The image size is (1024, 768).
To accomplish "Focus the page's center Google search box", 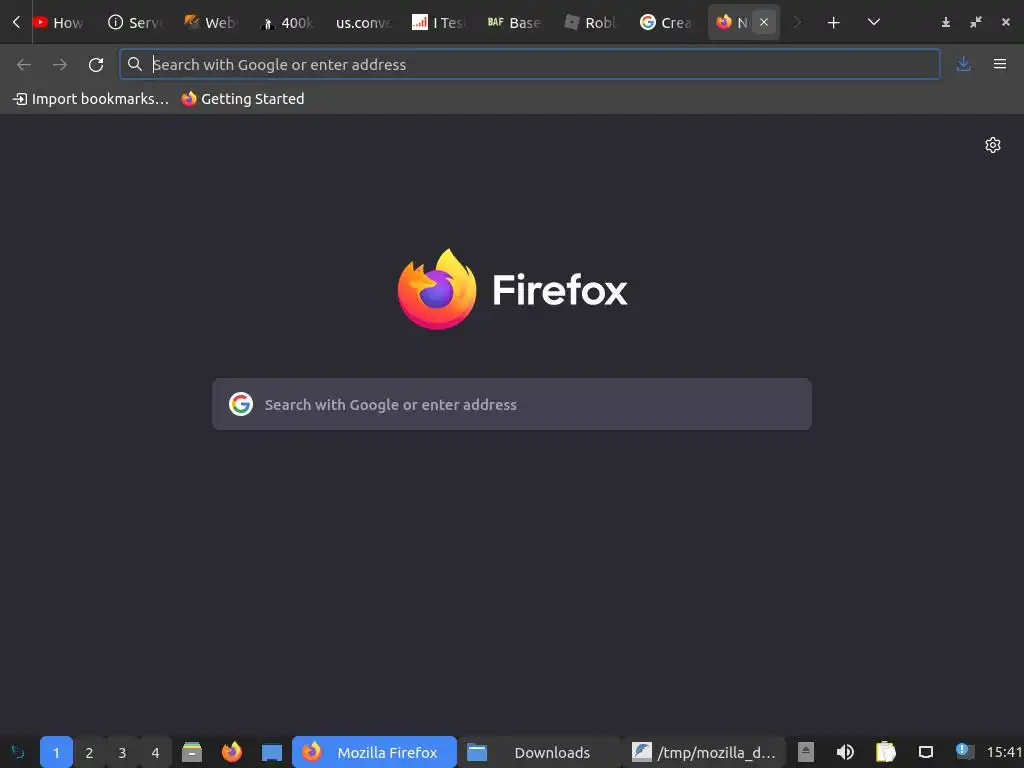I will coord(512,404).
